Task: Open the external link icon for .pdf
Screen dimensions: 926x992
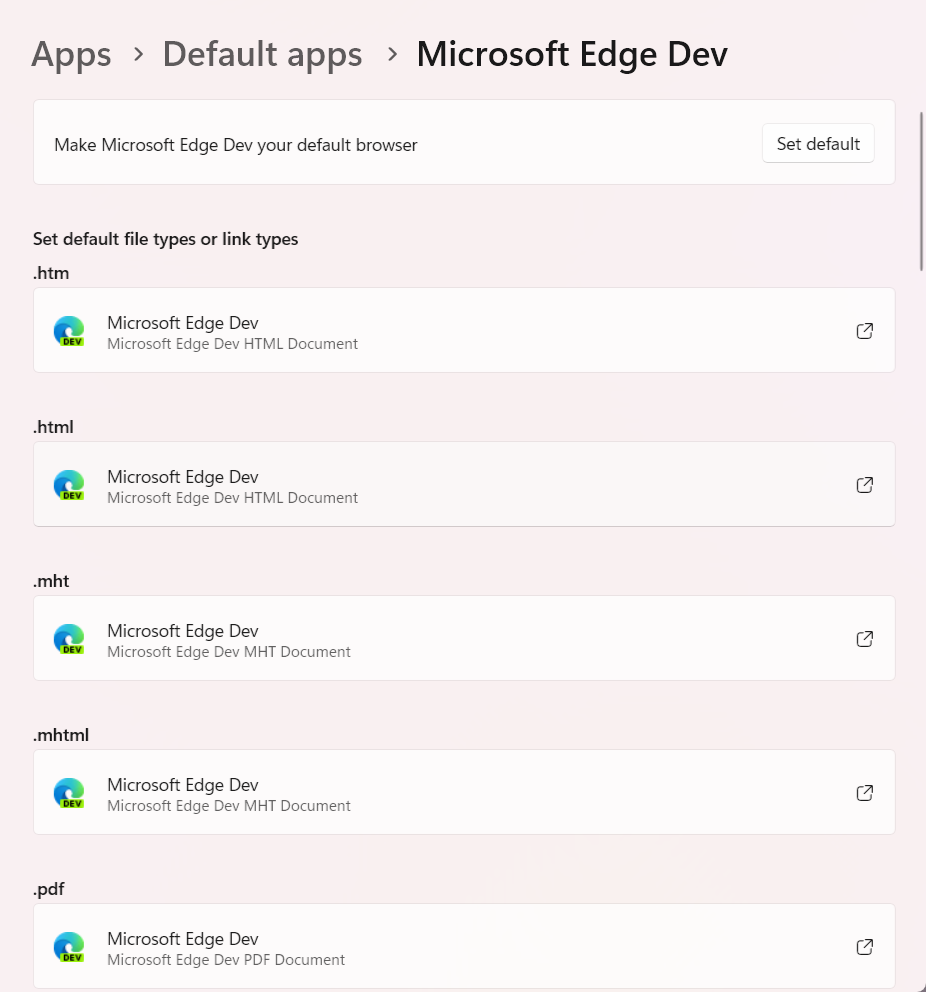Action: pos(864,947)
